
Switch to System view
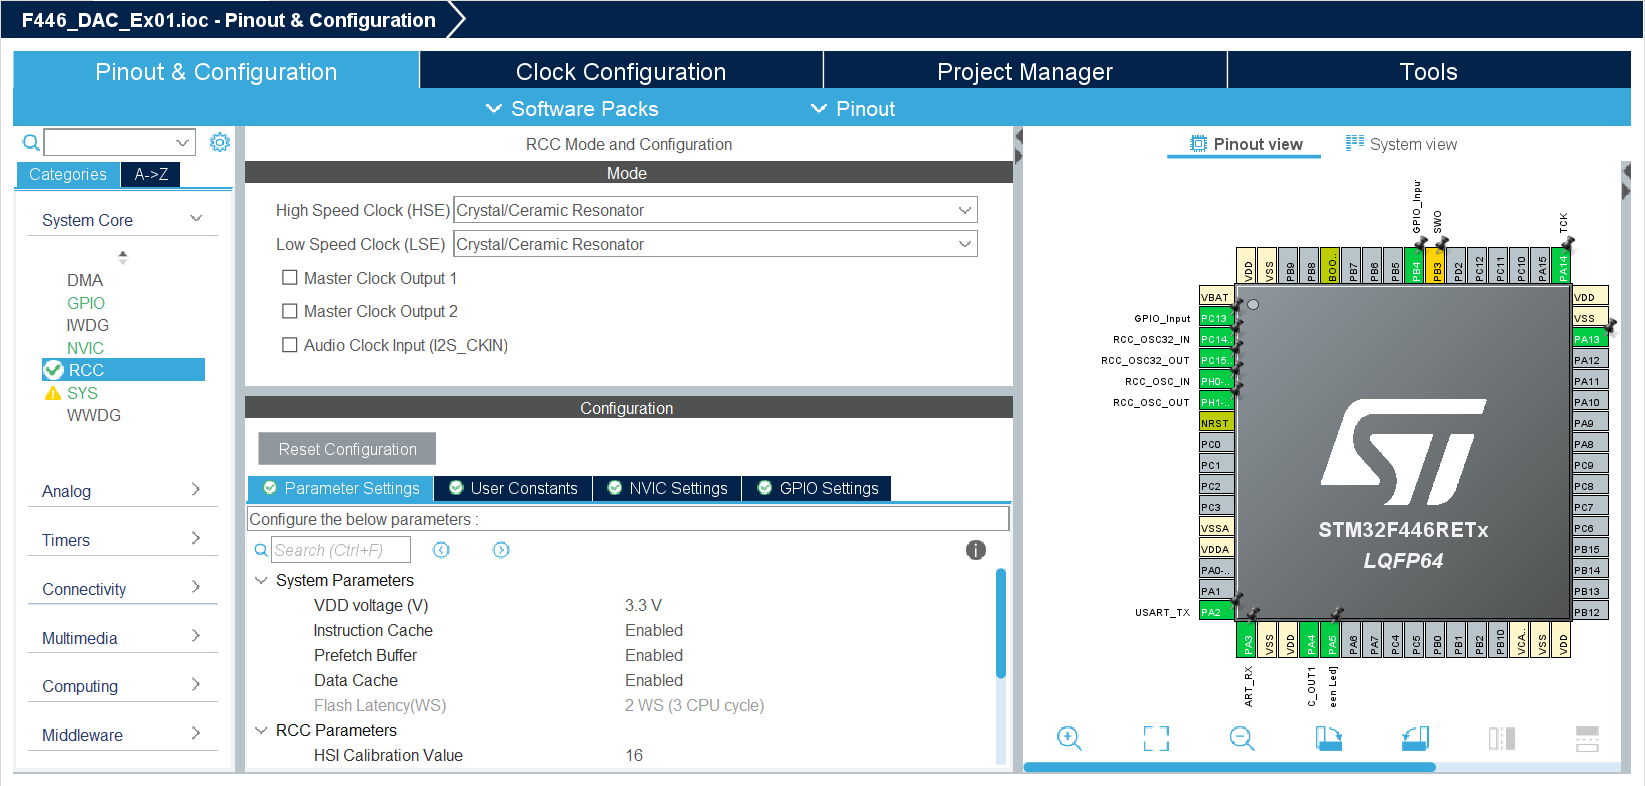tap(1401, 144)
